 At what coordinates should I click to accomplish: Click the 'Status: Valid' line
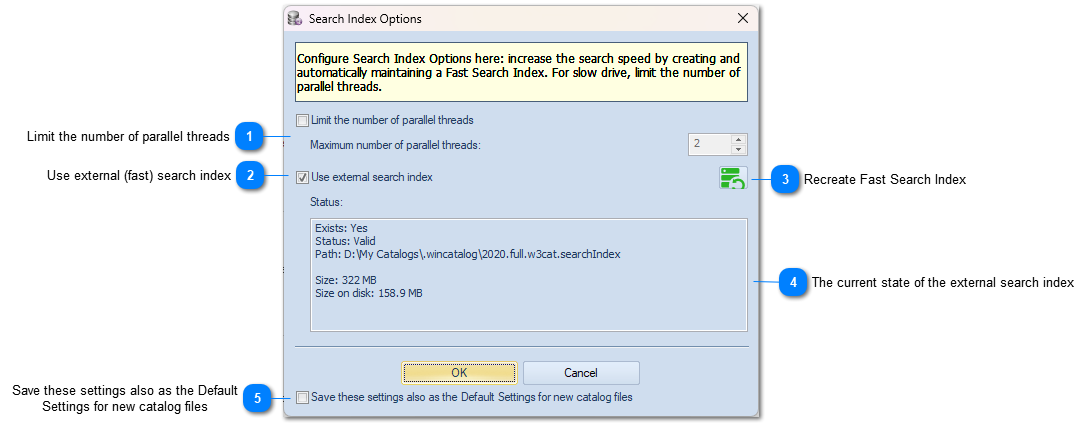tap(345, 241)
